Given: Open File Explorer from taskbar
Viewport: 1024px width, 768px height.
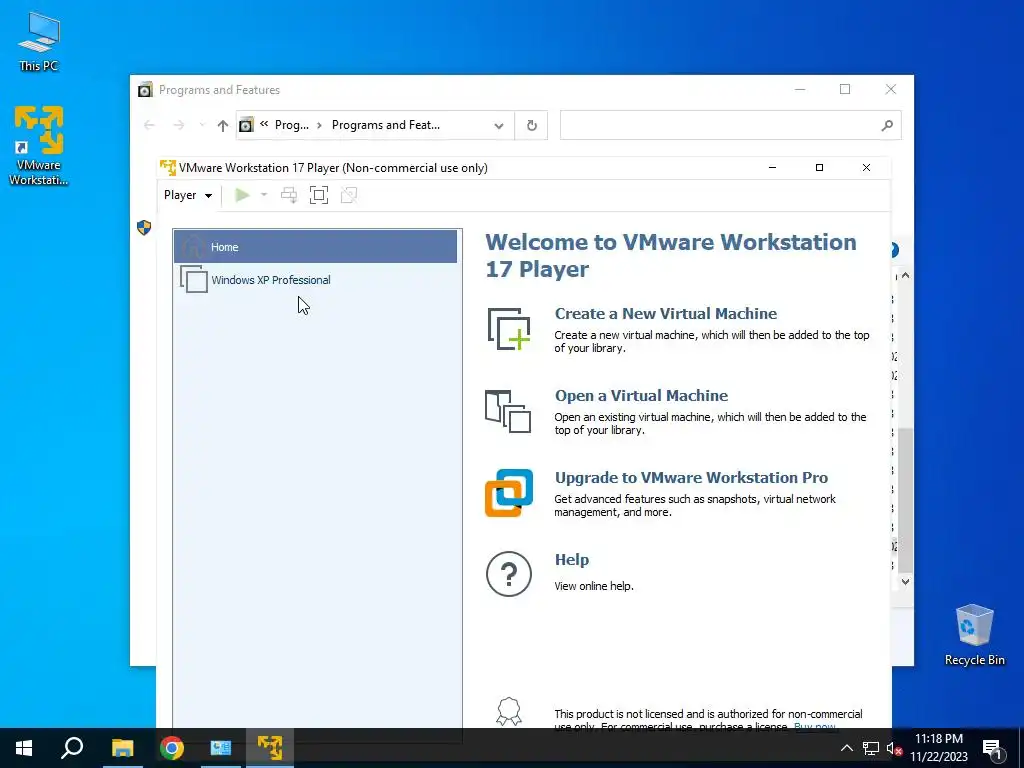Looking at the screenshot, I should (x=122, y=748).
